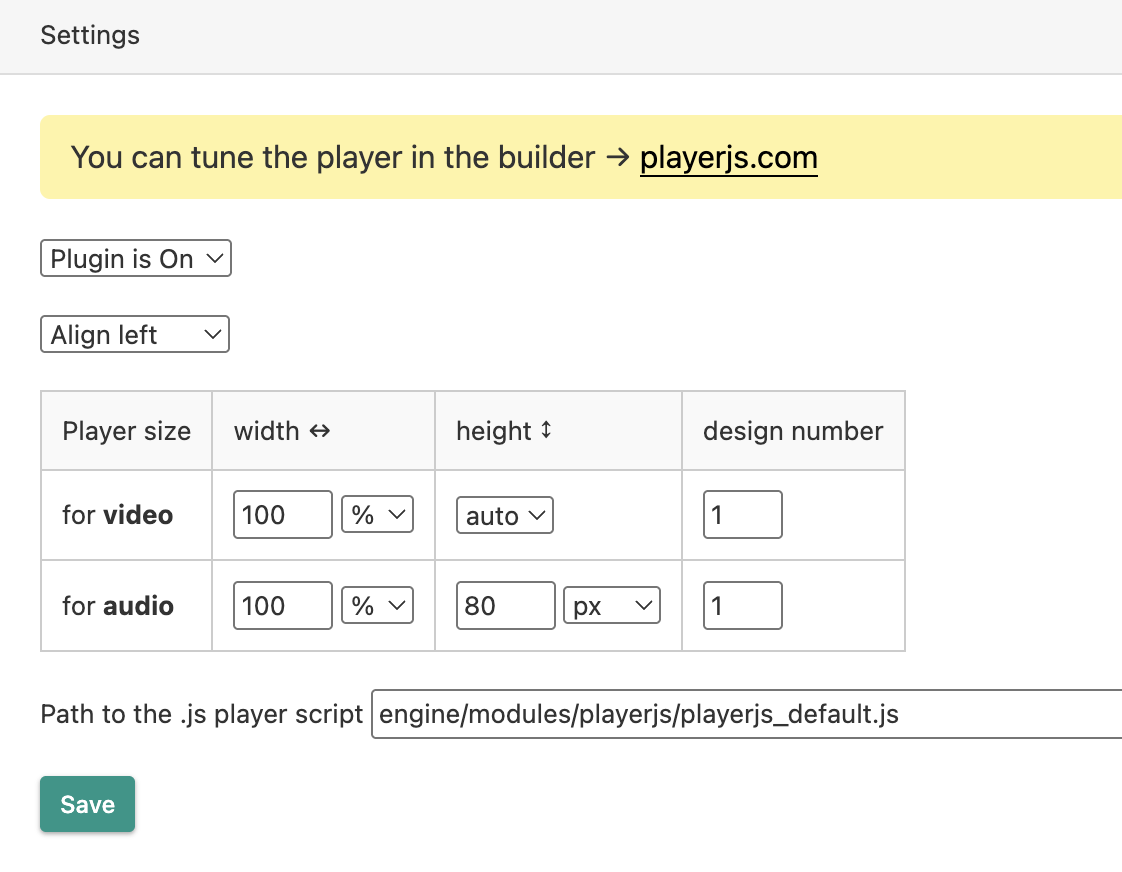1122x872 pixels.
Task: Open the video height auto dropdown
Action: 504,516
